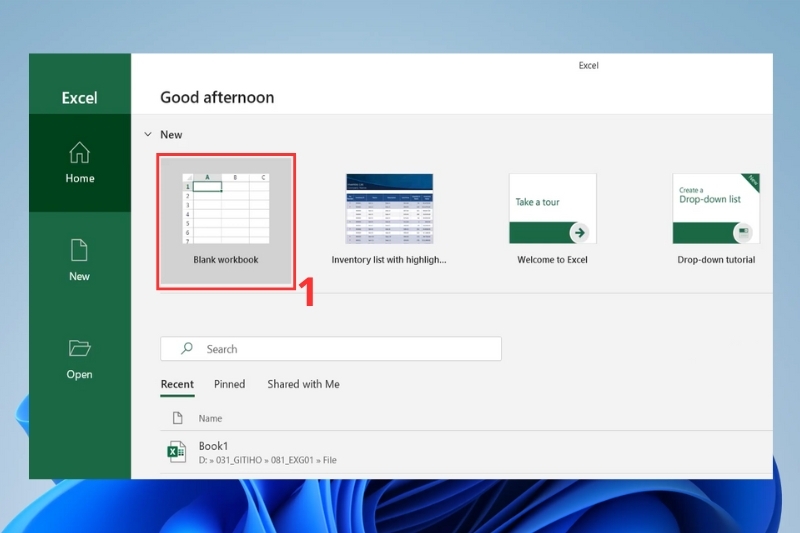Click the magnifier icon in Search box

point(187,348)
